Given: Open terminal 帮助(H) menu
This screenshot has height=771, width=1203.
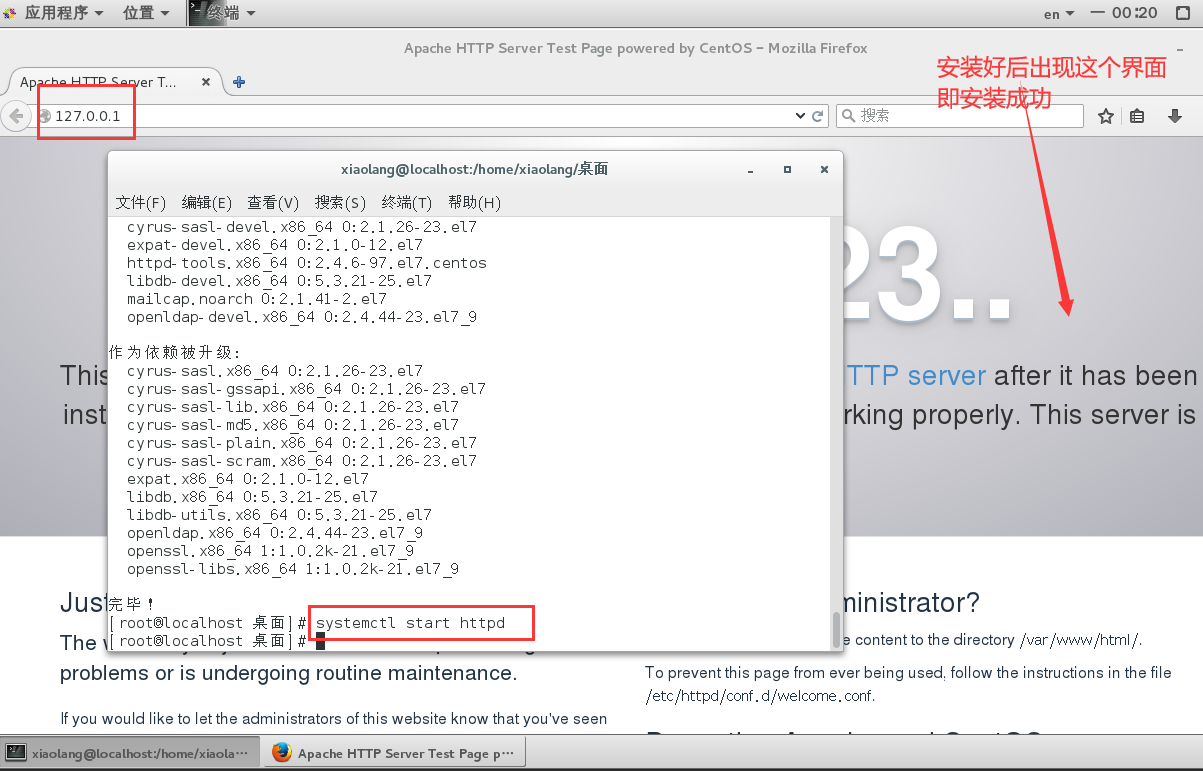Looking at the screenshot, I should [474, 202].
